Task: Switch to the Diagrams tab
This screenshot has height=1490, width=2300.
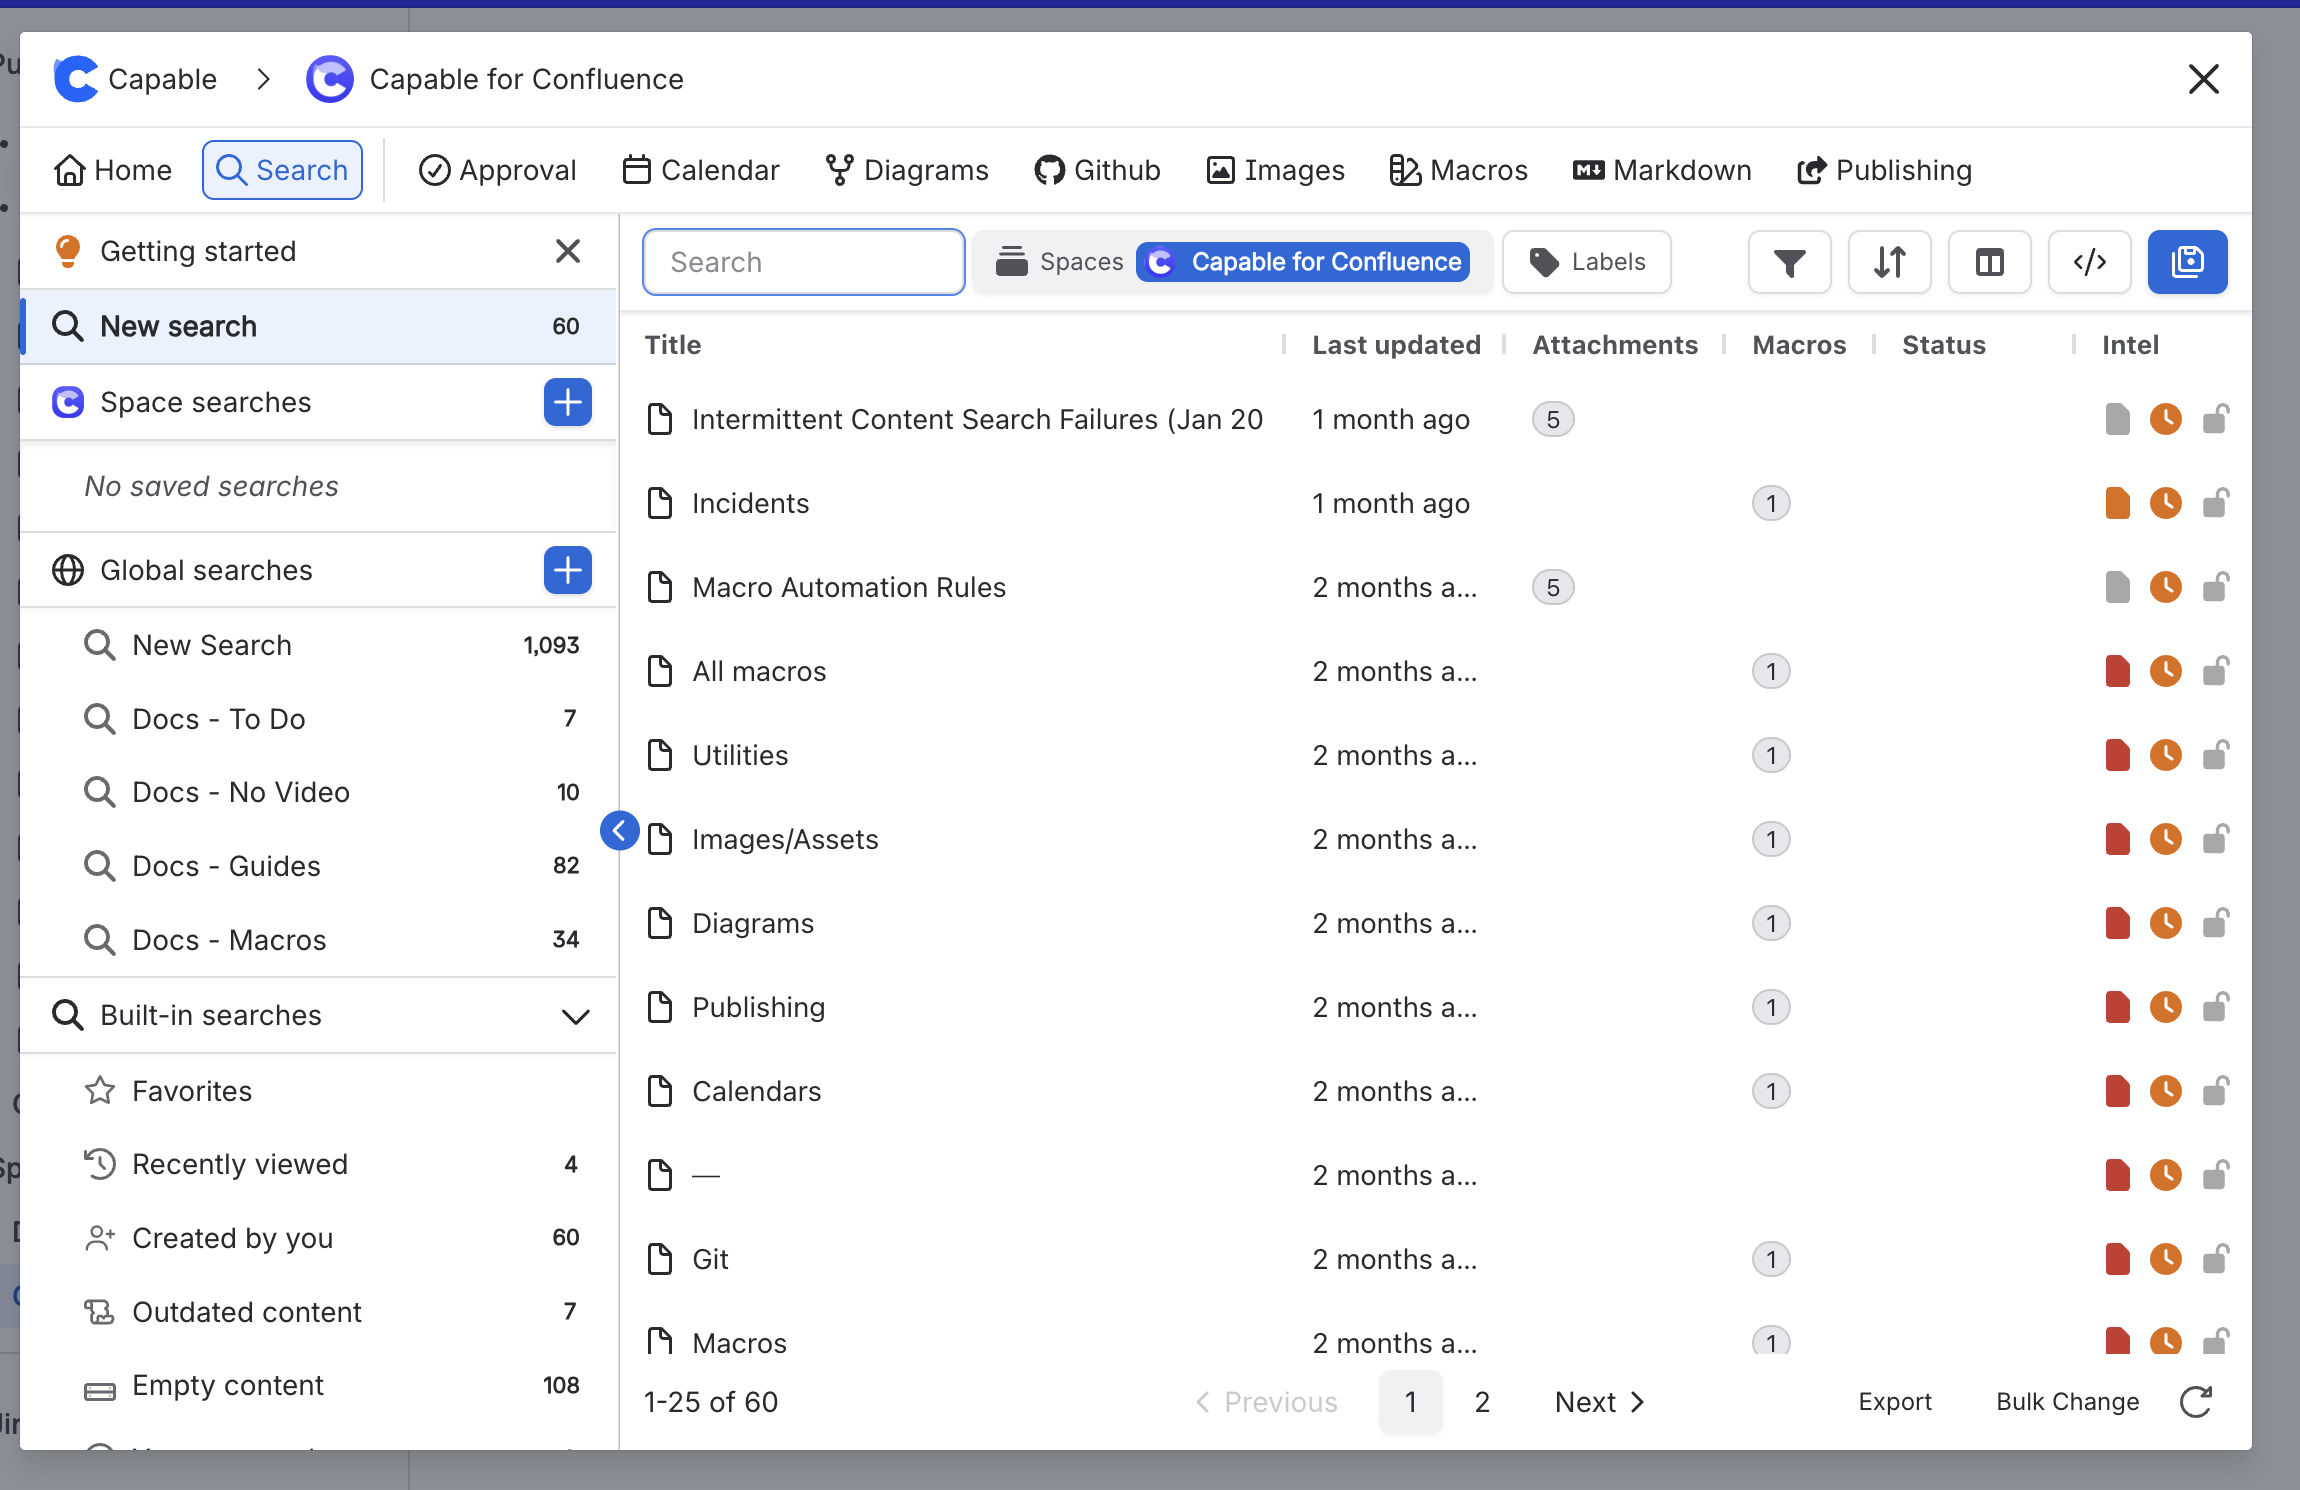Action: tap(907, 170)
